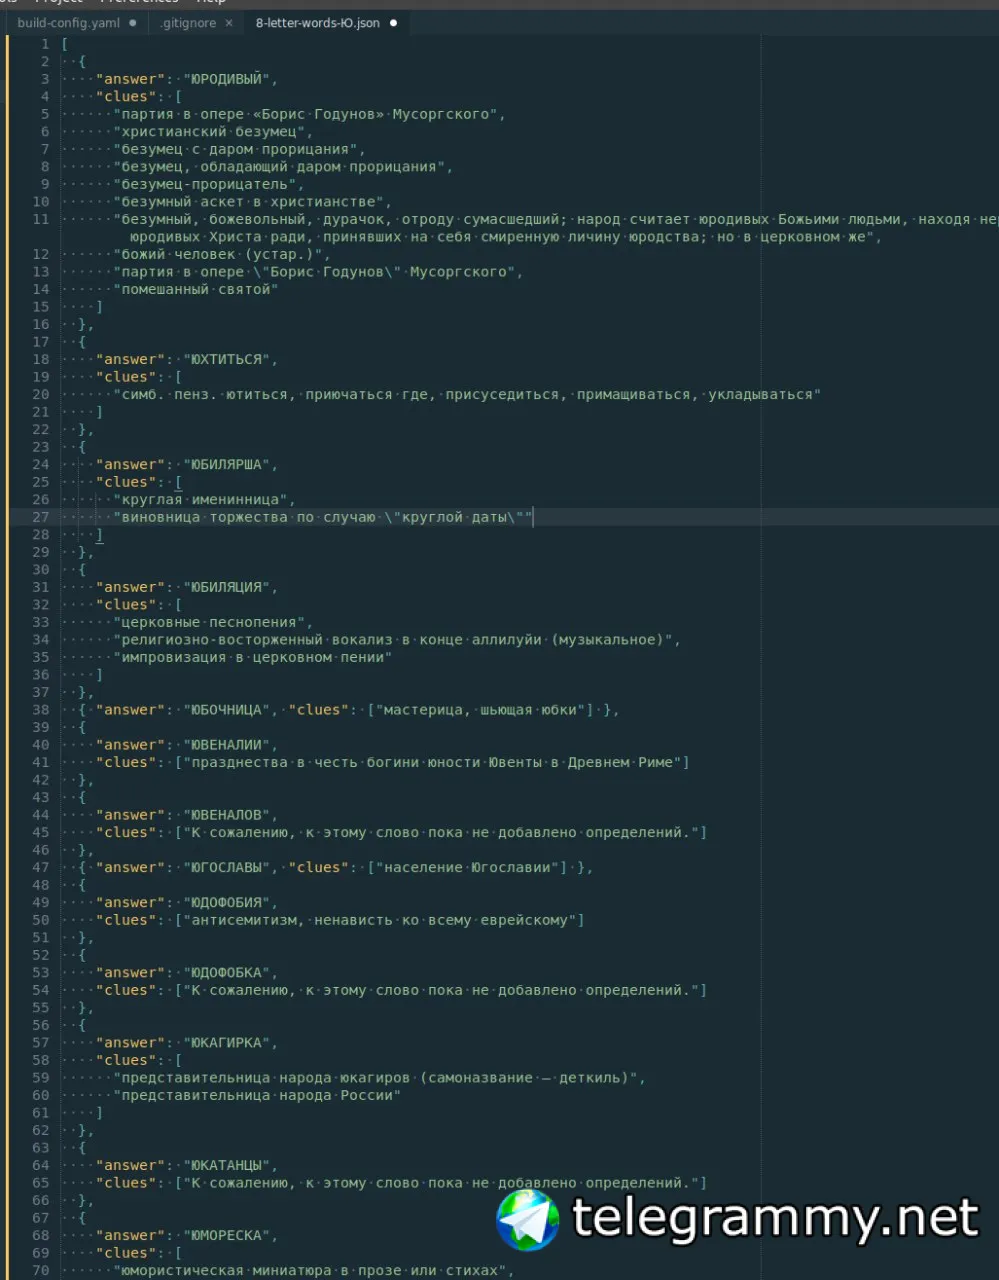The image size is (999, 1280).
Task: Click the answer value "ЮБИЛЯРША"
Action: pyautogui.click(x=226, y=464)
